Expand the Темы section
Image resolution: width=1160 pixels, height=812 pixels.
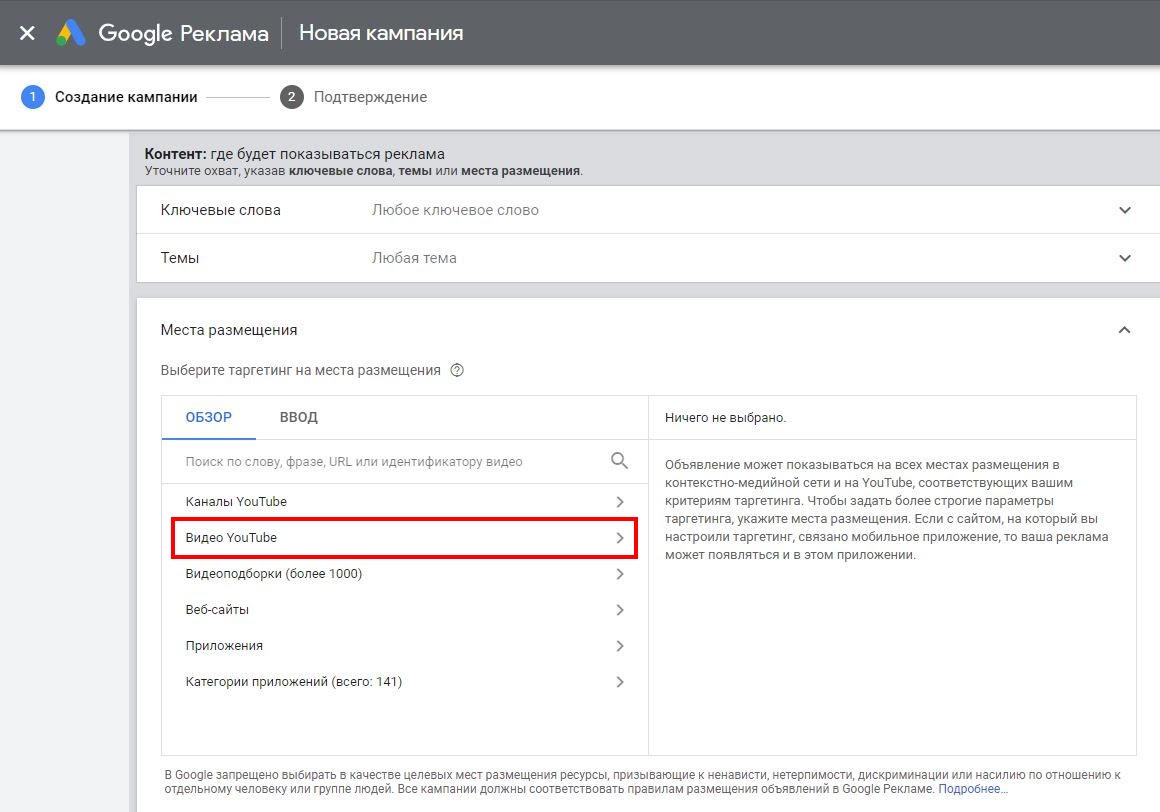click(x=1124, y=258)
